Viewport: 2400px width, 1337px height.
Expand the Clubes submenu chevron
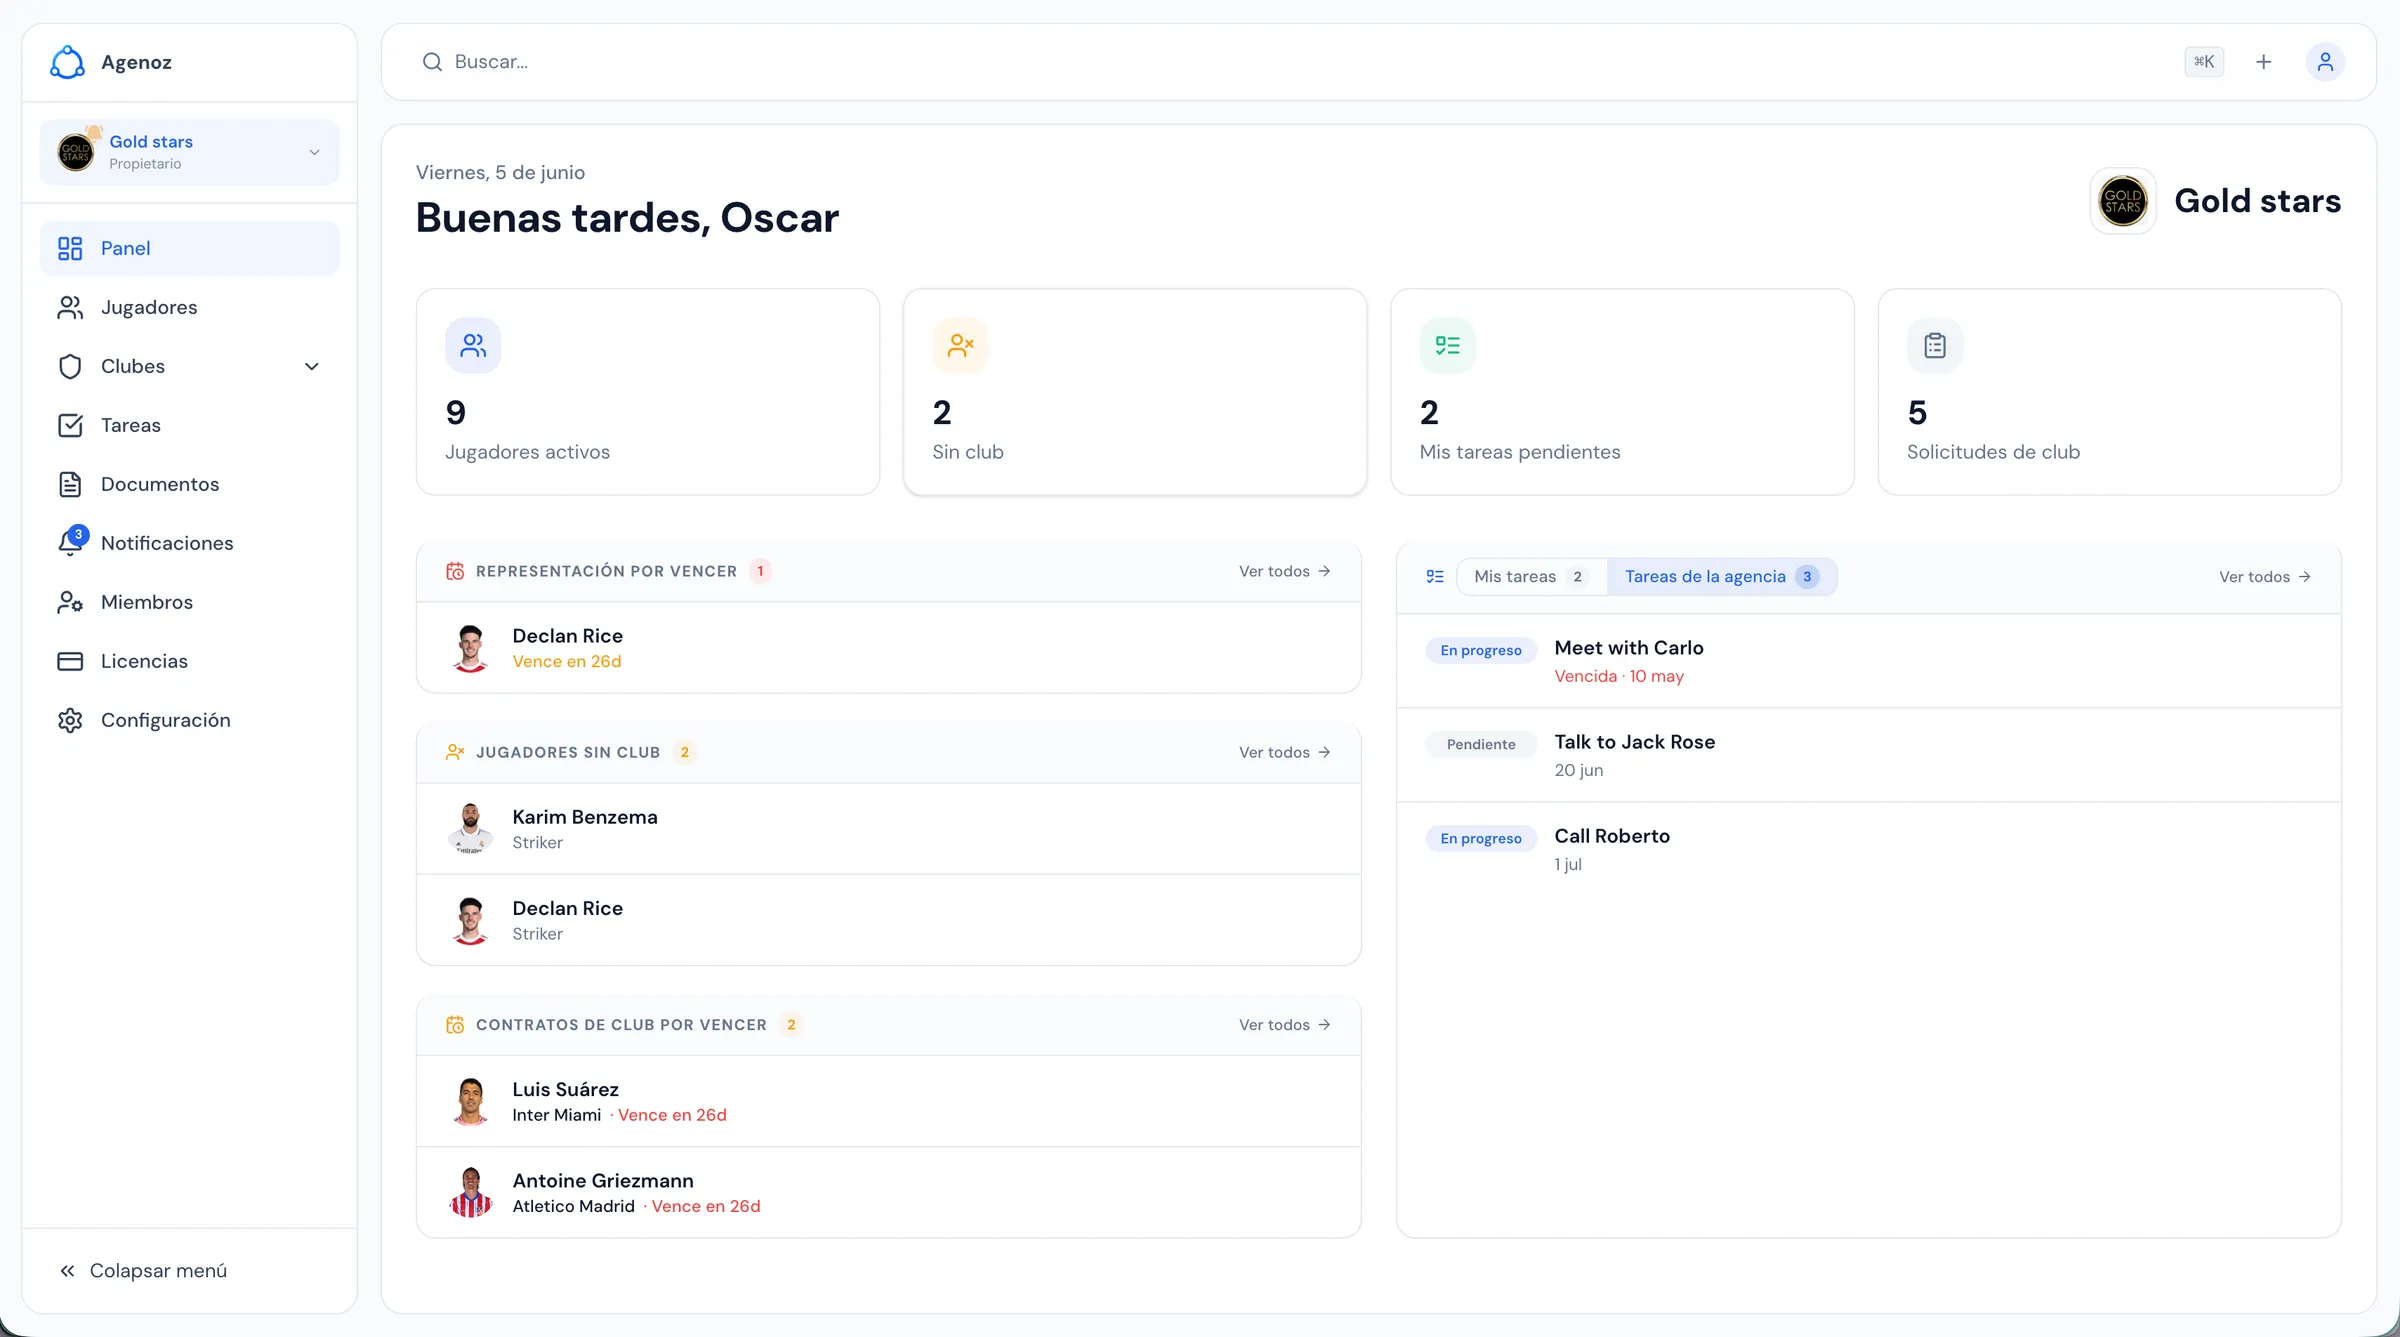pos(312,366)
